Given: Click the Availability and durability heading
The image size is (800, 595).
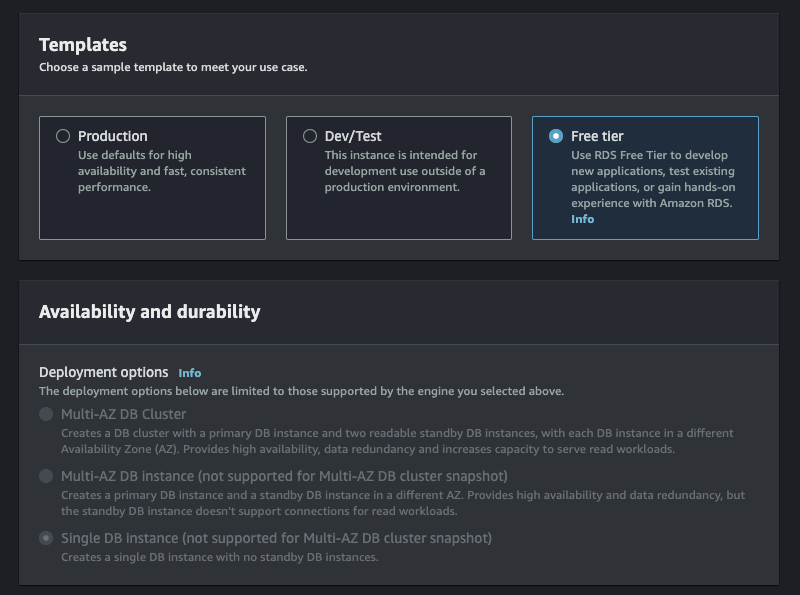Looking at the screenshot, I should point(149,312).
